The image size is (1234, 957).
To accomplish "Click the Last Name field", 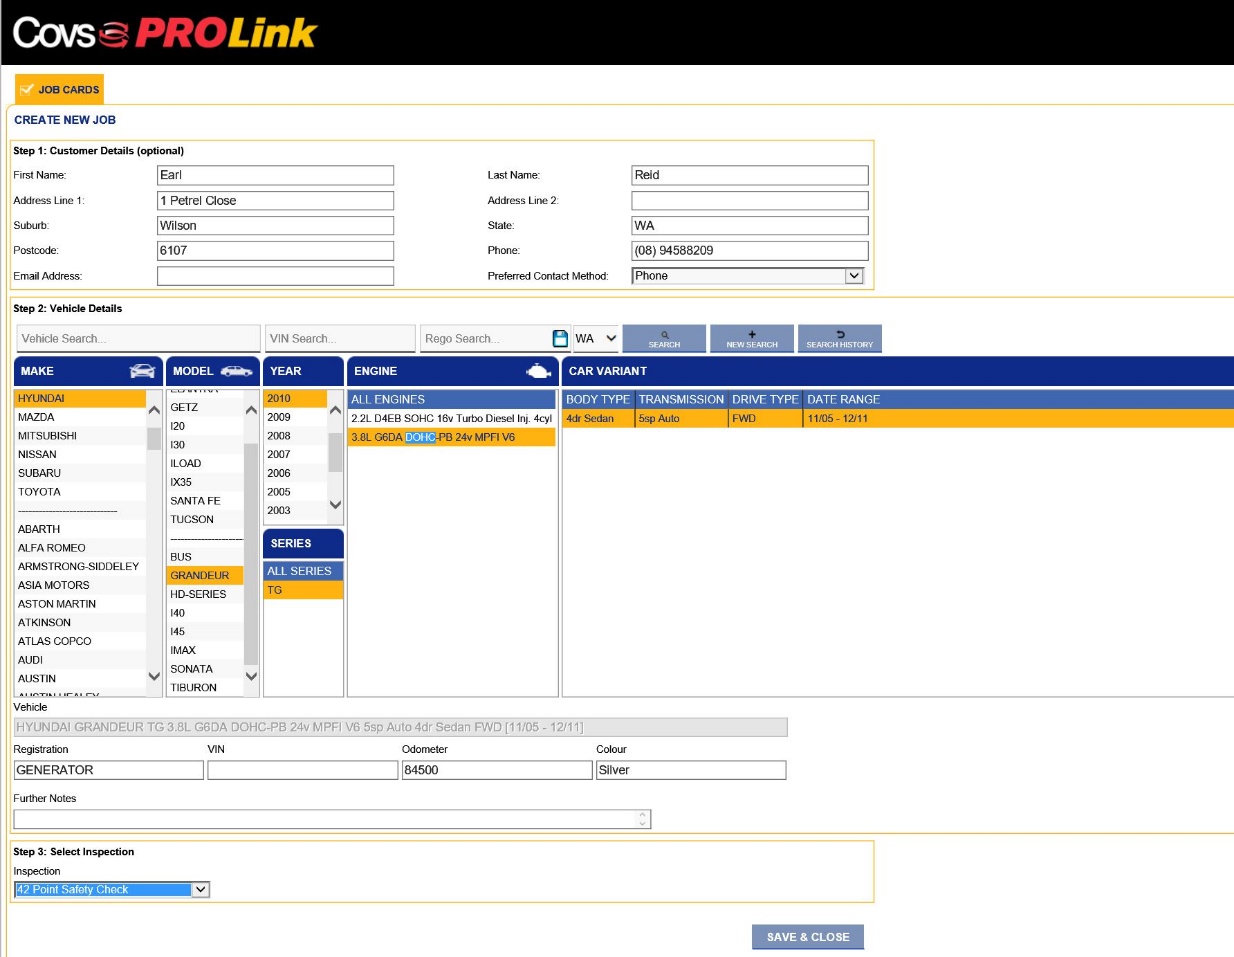I will [x=750, y=175].
